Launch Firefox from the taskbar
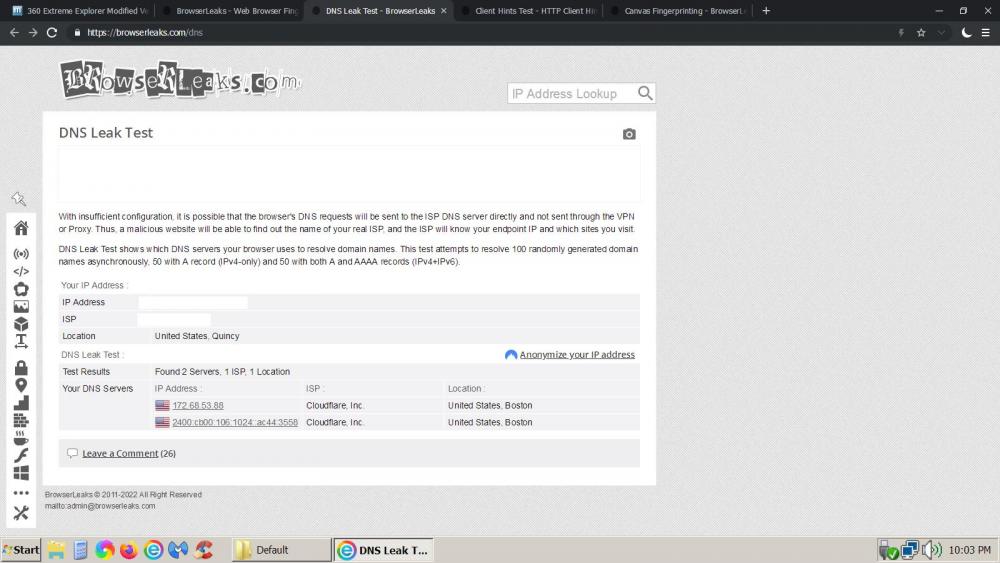This screenshot has height=563, width=1000. [129, 550]
